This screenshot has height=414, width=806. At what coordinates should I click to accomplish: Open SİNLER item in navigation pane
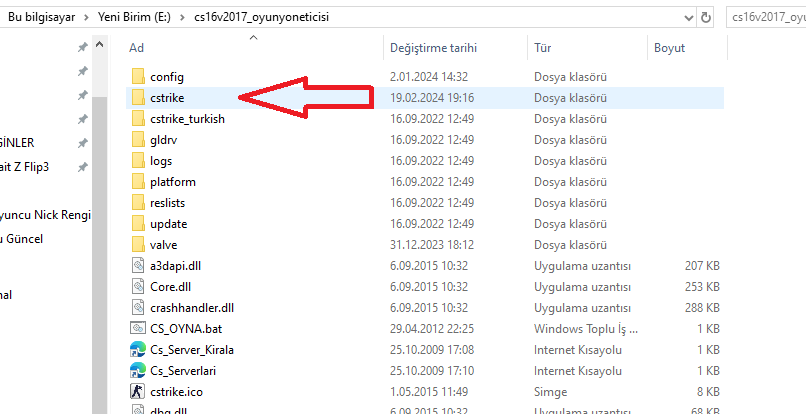[x=17, y=142]
